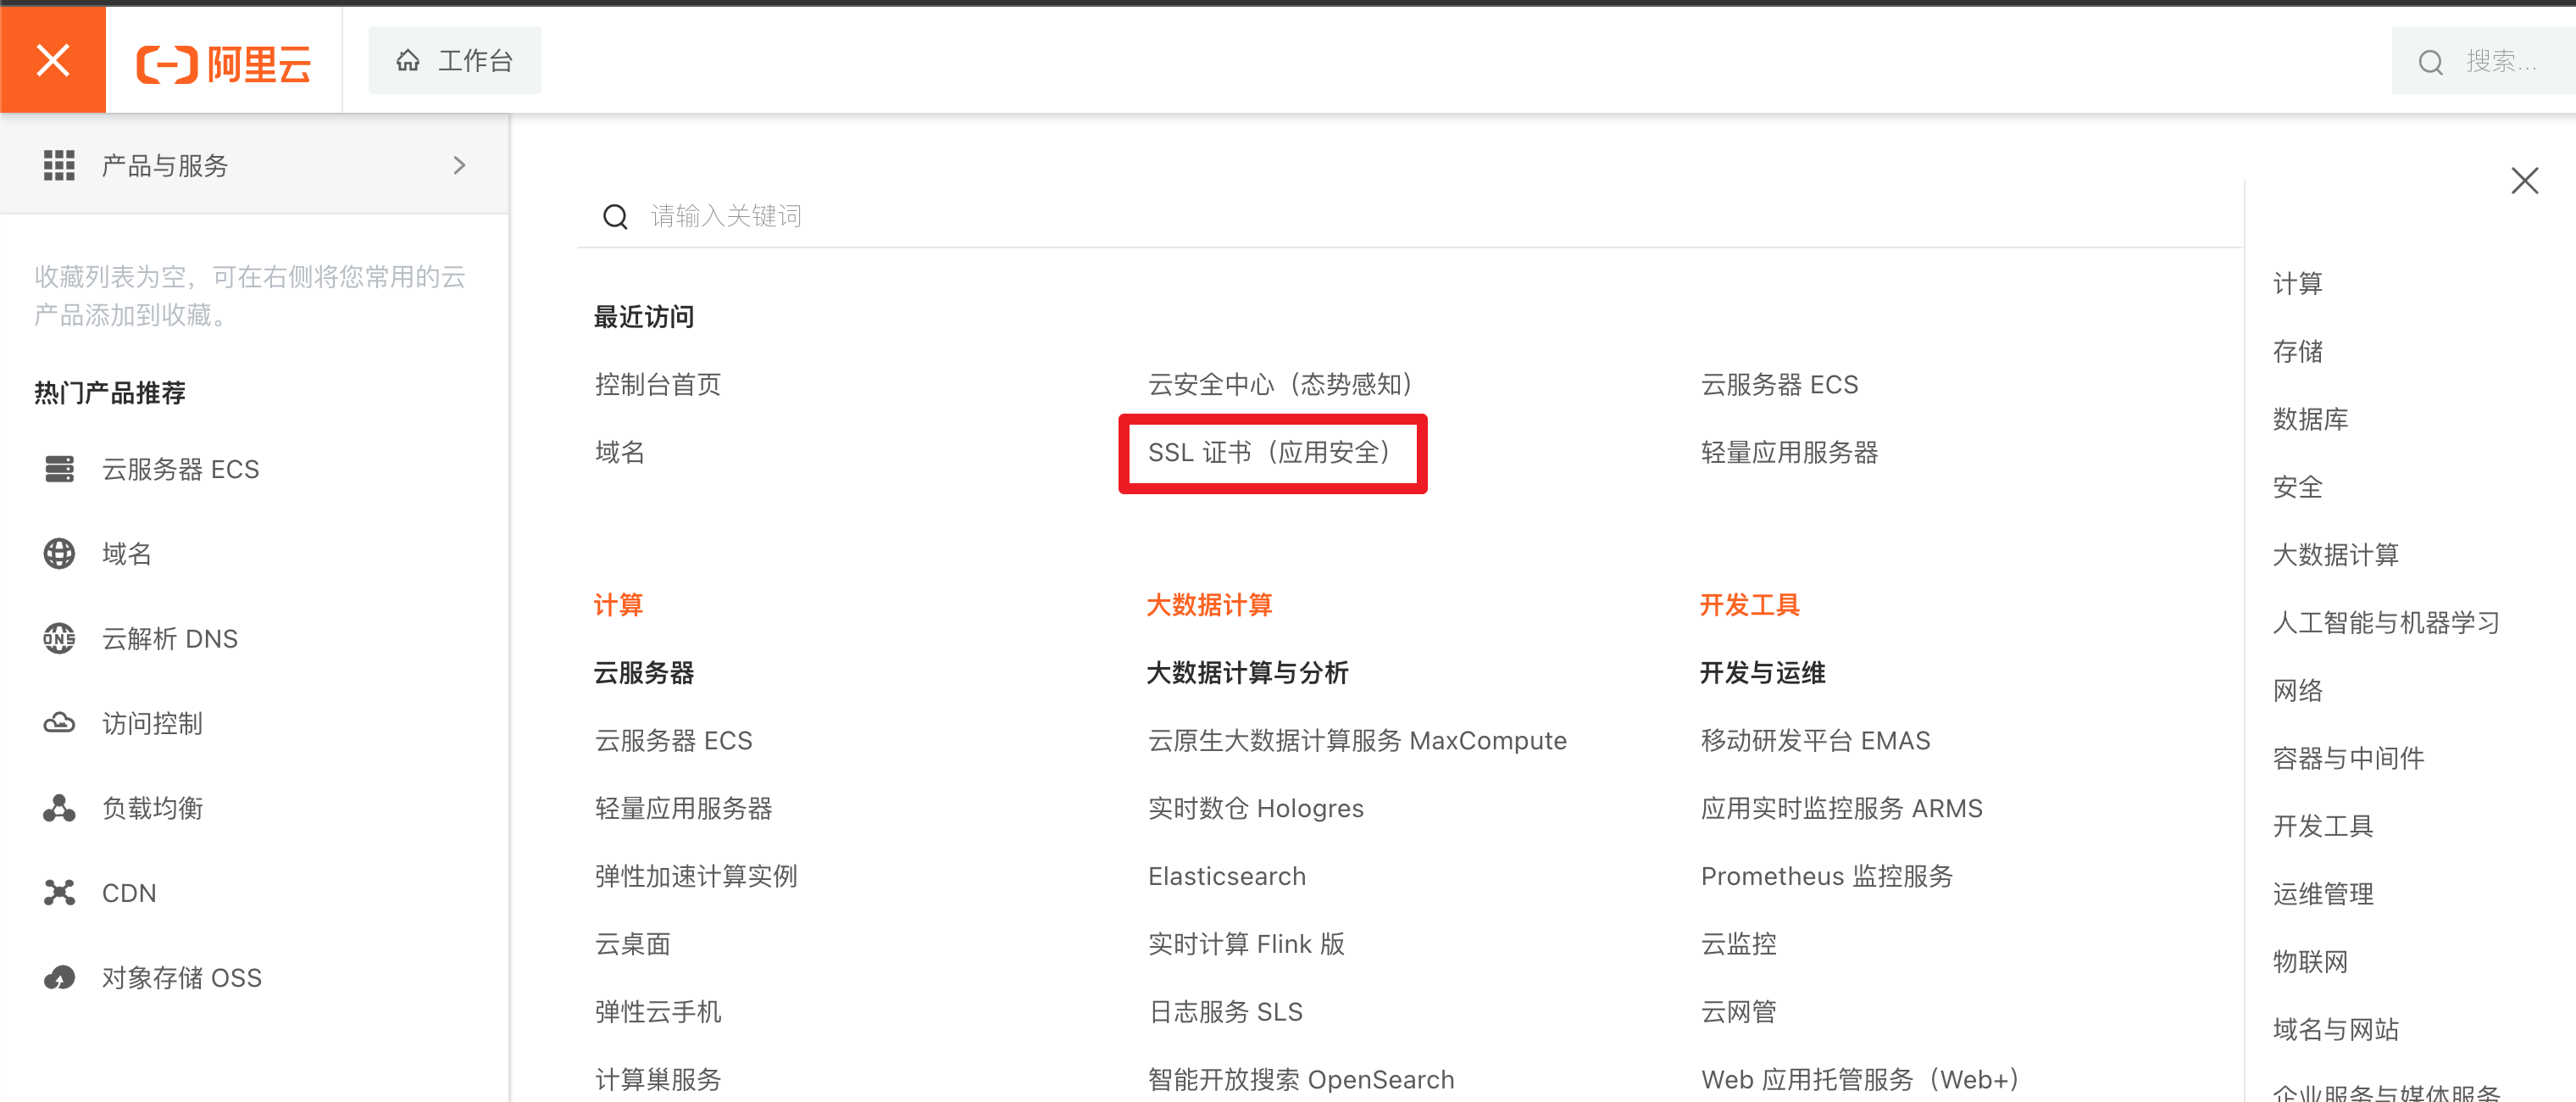Open 云服务器 ECS from hot products
Image resolution: width=2576 pixels, height=1102 pixels.
180,469
